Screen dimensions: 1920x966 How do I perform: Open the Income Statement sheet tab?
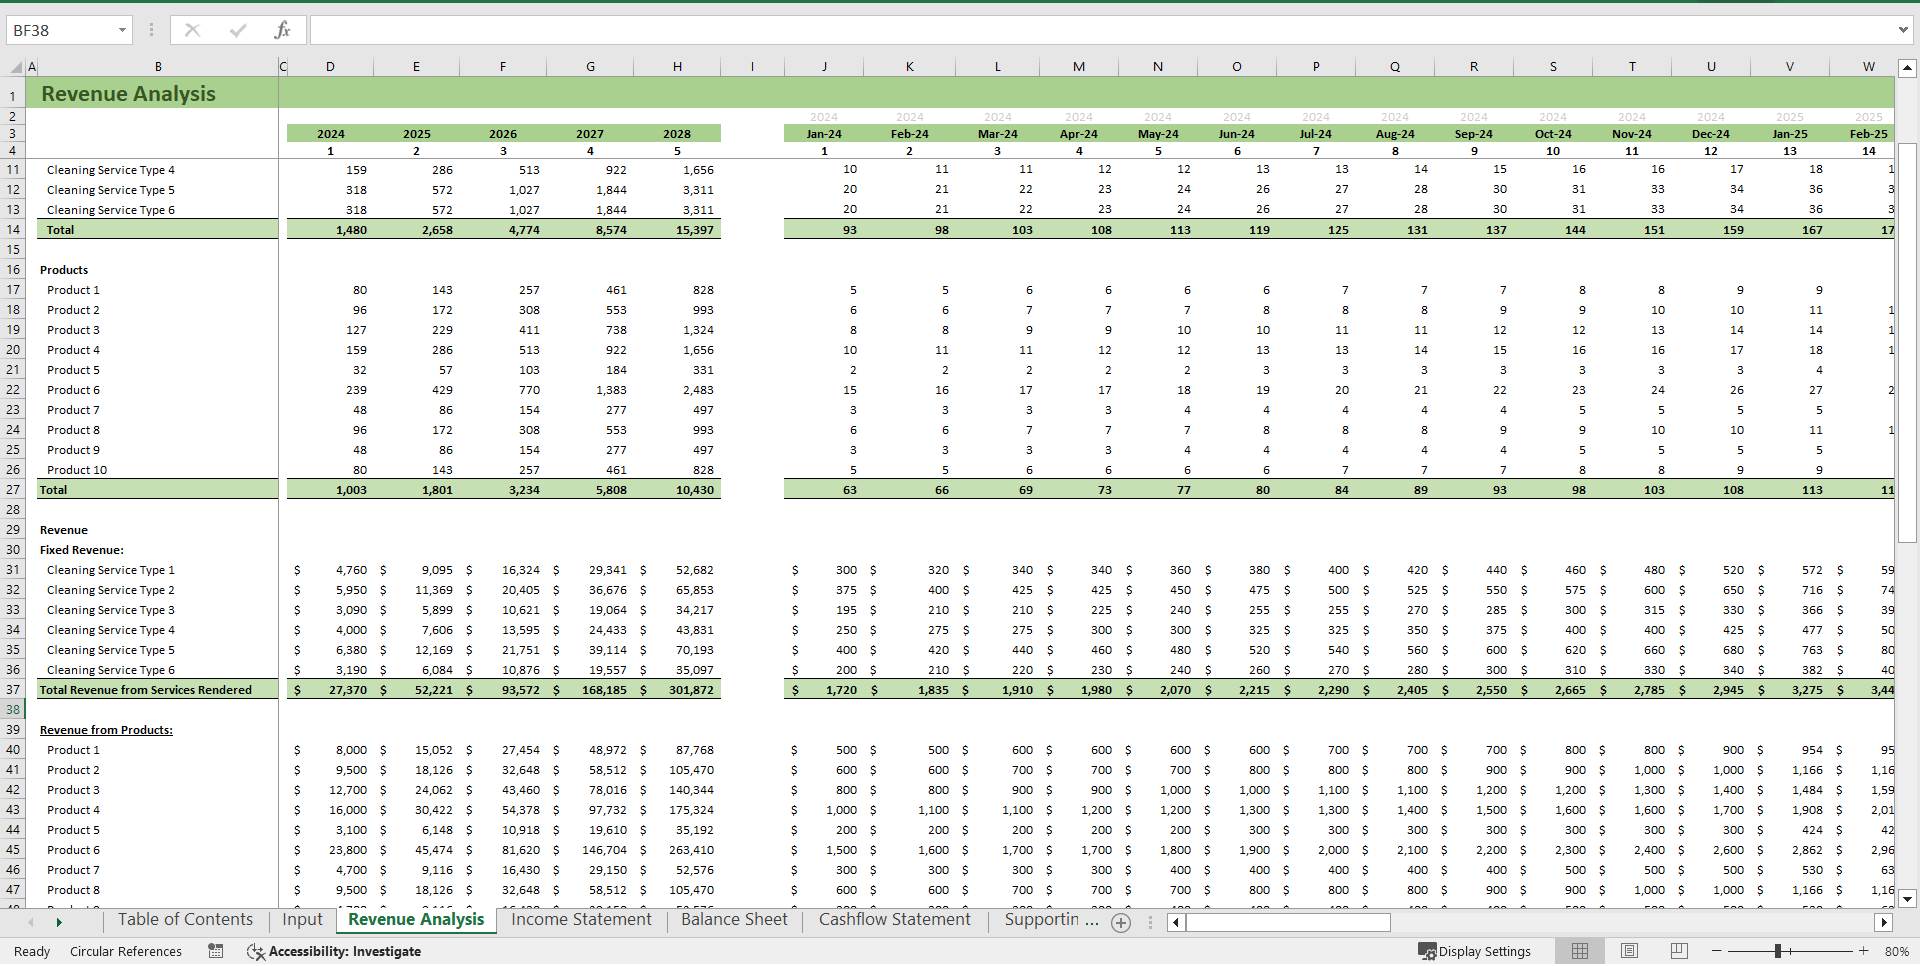[581, 920]
